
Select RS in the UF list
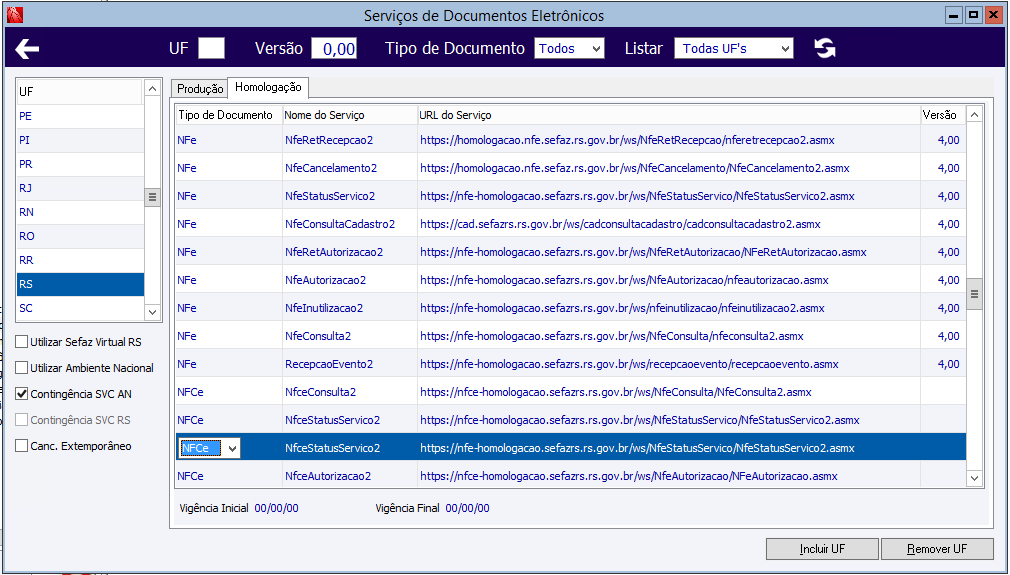80,284
